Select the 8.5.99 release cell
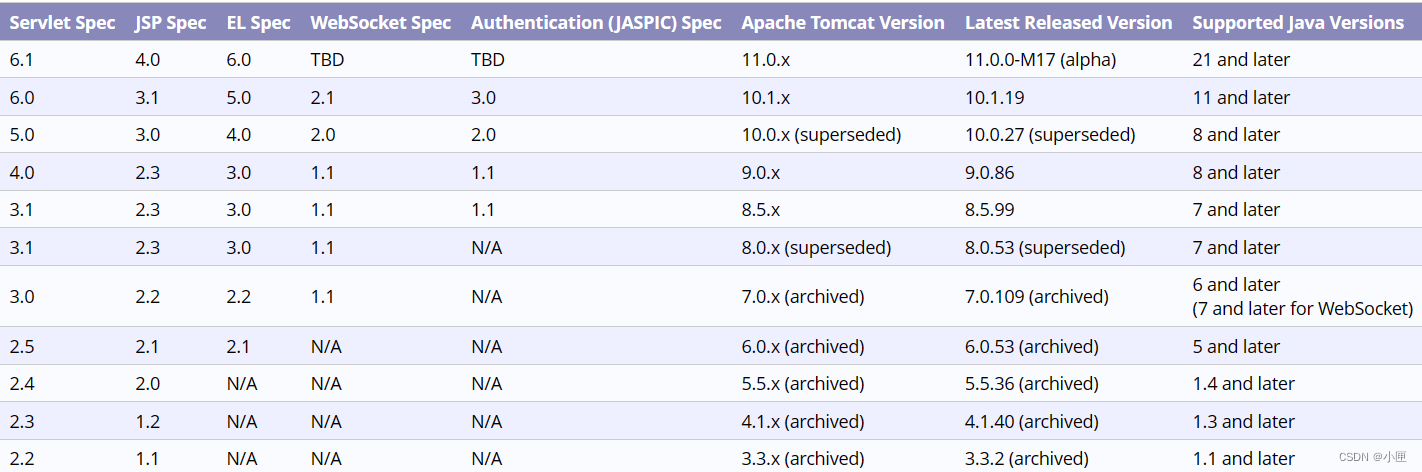The height and width of the screenshot is (472, 1422). [989, 210]
